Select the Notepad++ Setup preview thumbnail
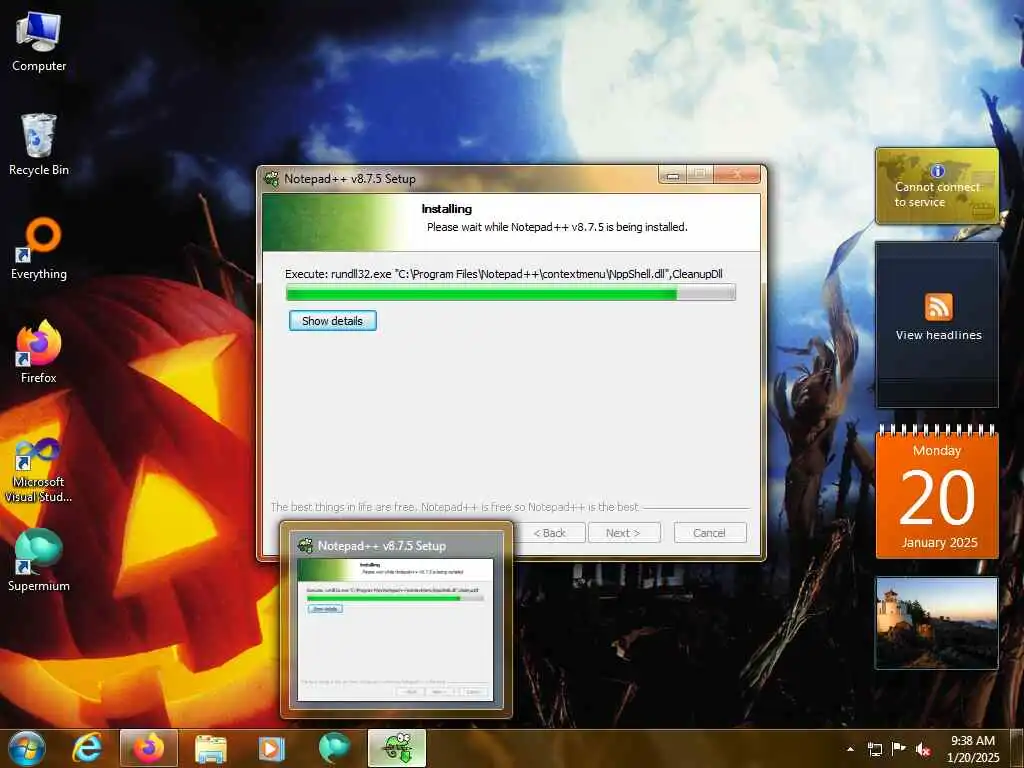Screen dimensions: 1024x768 pyautogui.click(x=396, y=620)
